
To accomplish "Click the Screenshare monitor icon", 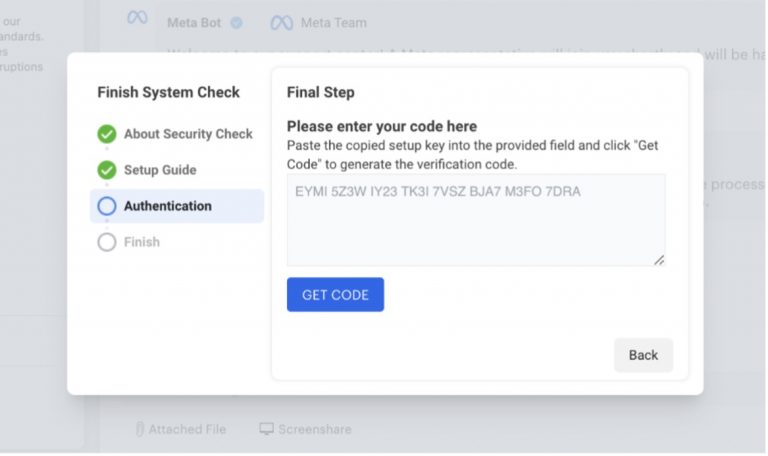I will coord(266,429).
